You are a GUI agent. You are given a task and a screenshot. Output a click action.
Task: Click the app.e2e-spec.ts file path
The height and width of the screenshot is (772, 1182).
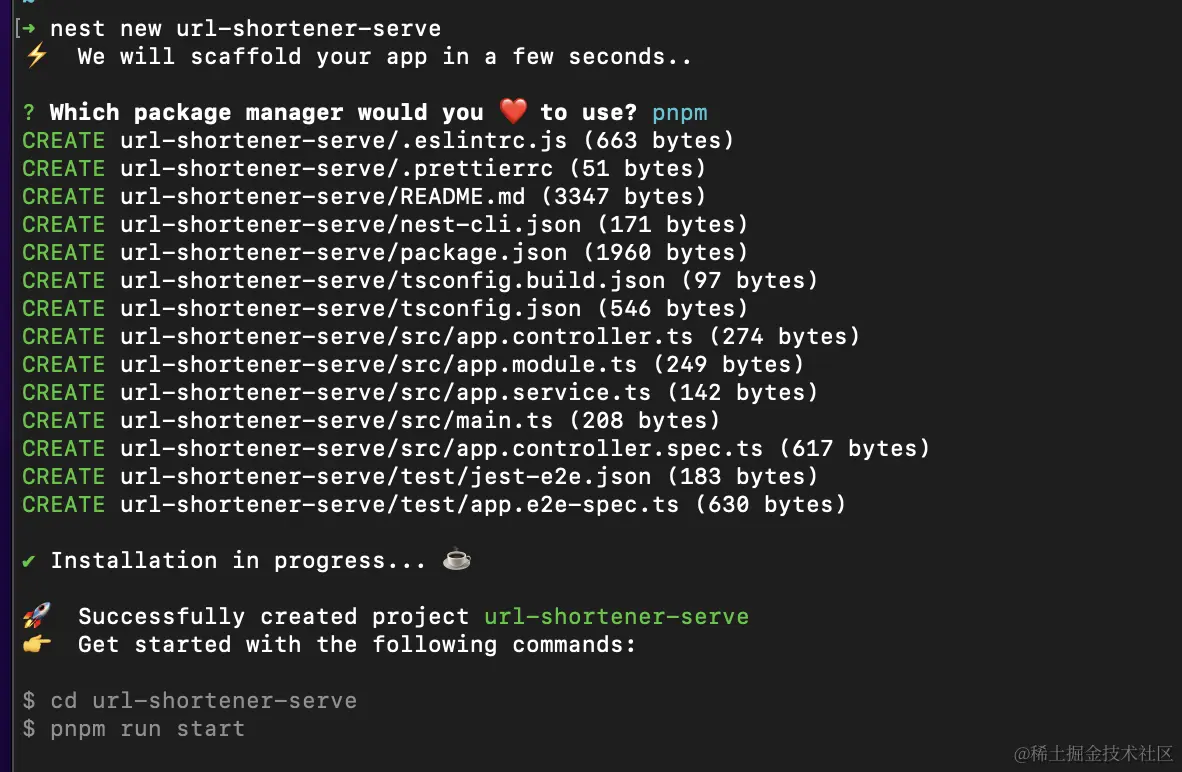(x=399, y=505)
